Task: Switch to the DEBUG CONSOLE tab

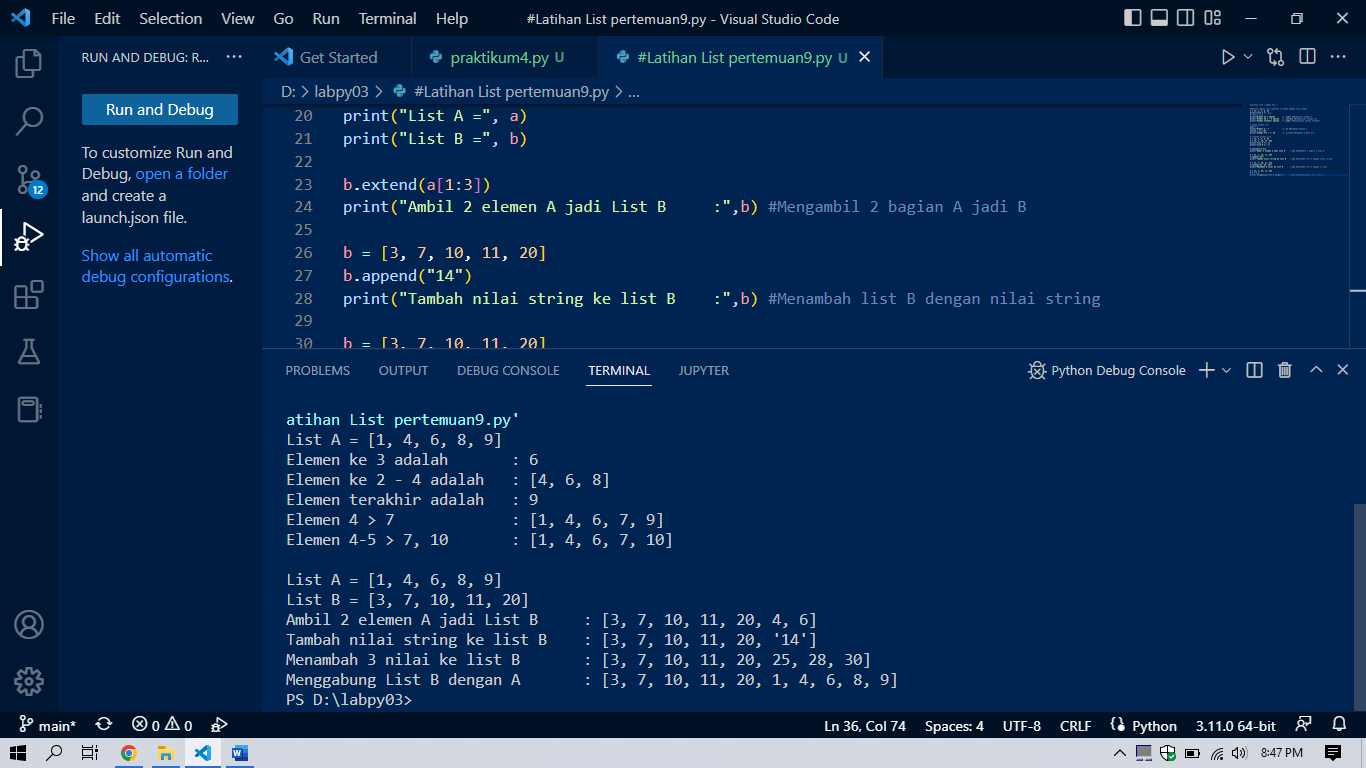Action: (x=510, y=370)
